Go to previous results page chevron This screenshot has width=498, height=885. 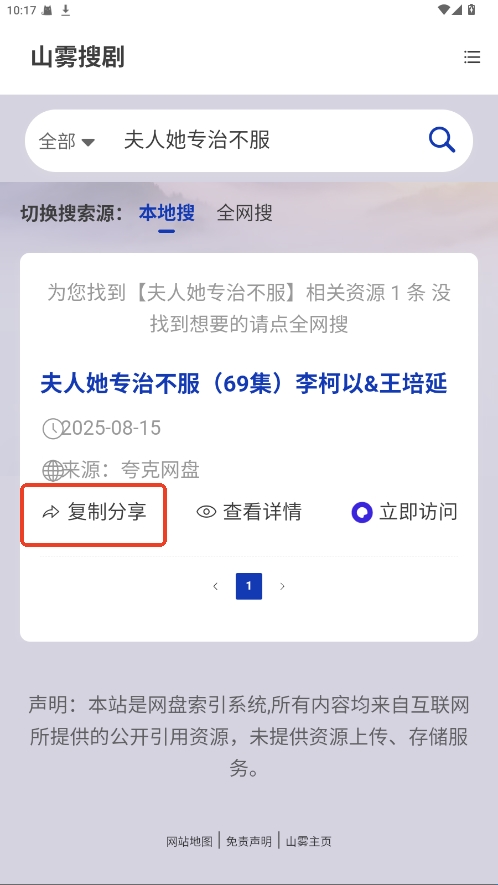tap(215, 586)
